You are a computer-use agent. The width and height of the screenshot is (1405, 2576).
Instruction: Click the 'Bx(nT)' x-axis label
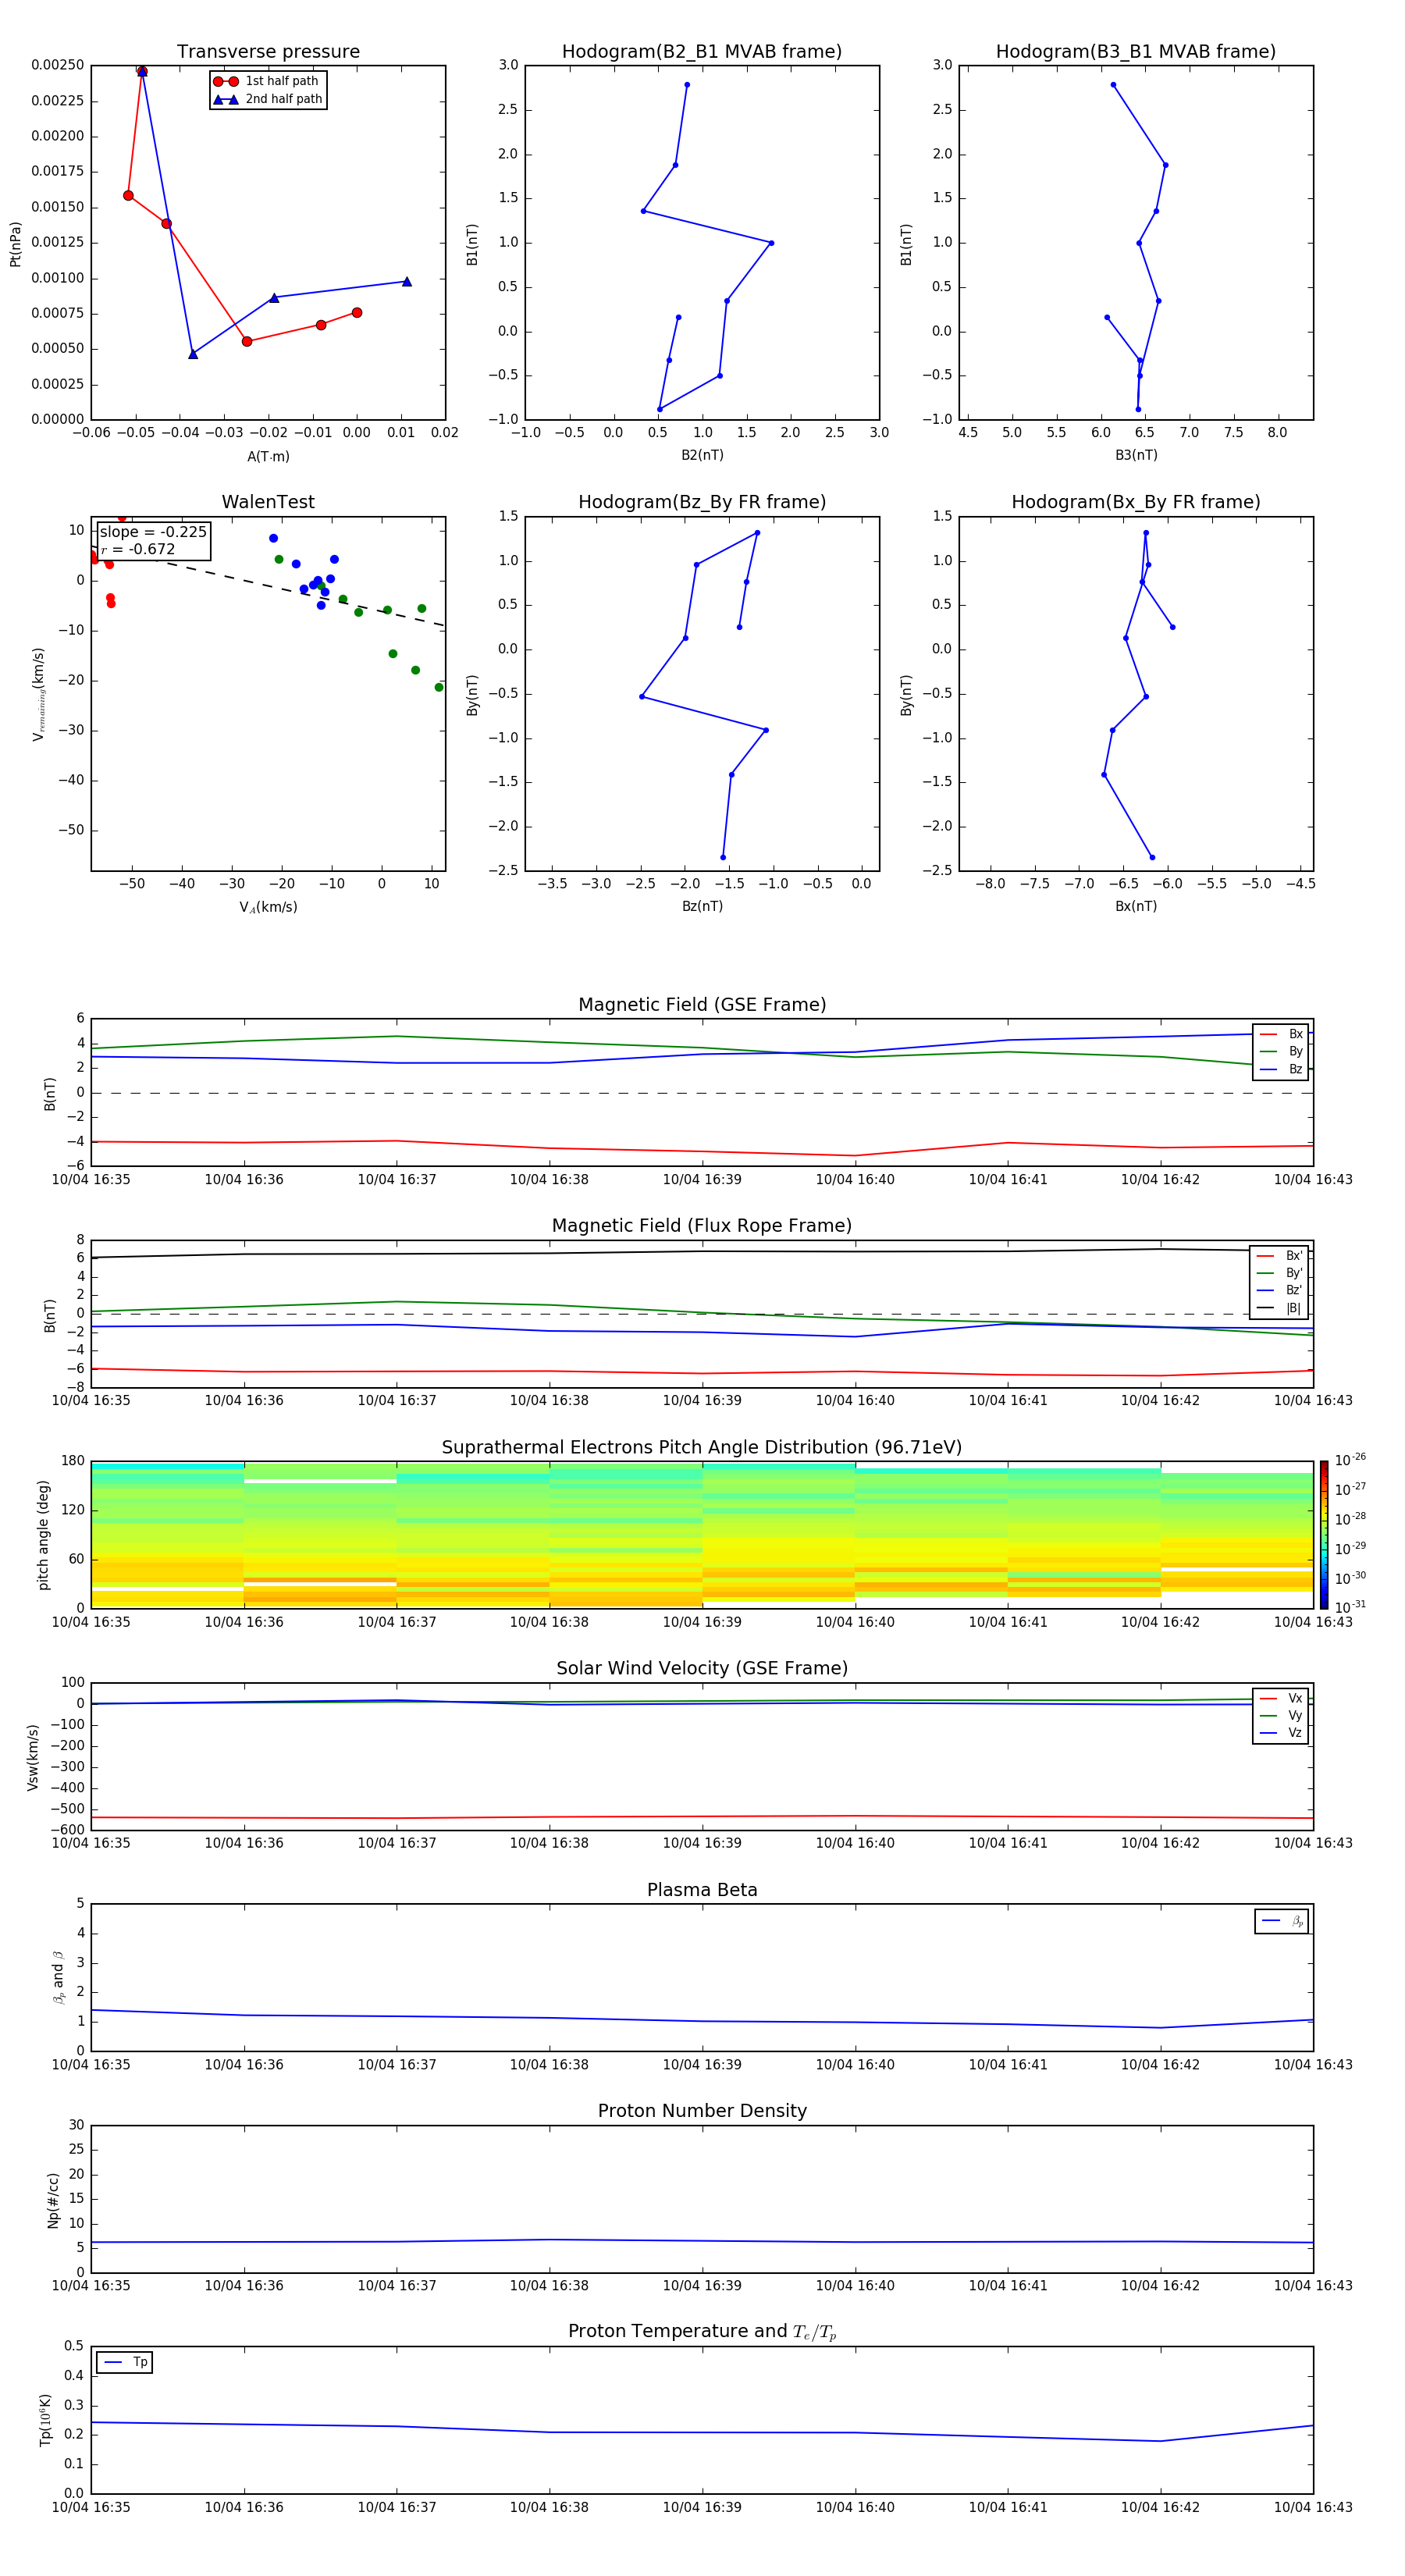pyautogui.click(x=1136, y=906)
